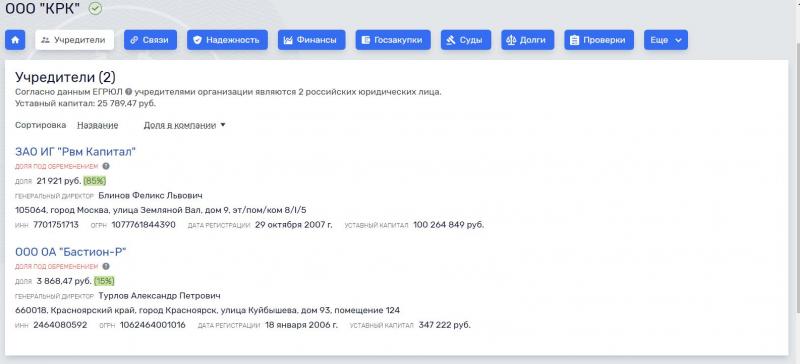Switch to the Учредители tab
800x364 pixels.
pos(74,40)
